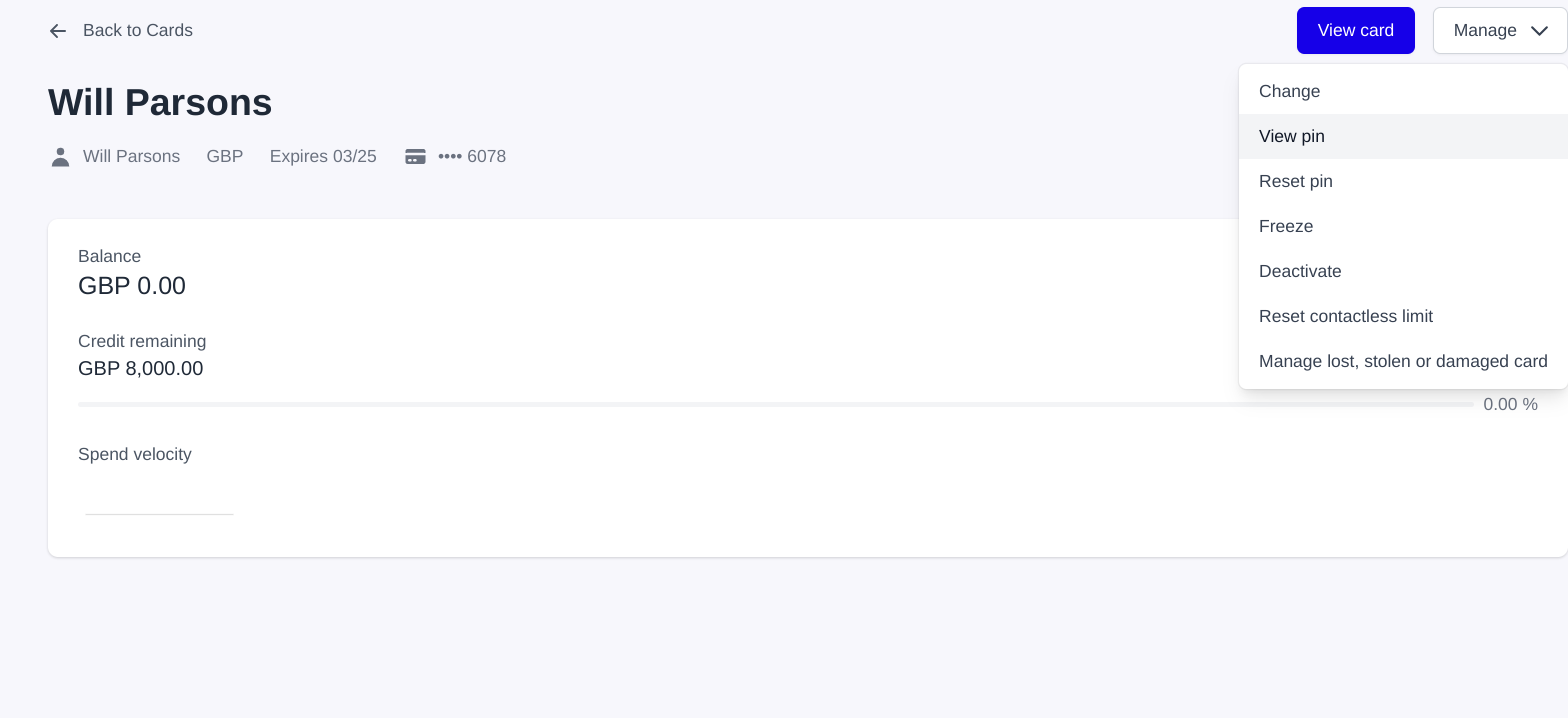Select Reset pin menu entry
Viewport: 1568px width, 718px height.
coord(1295,181)
